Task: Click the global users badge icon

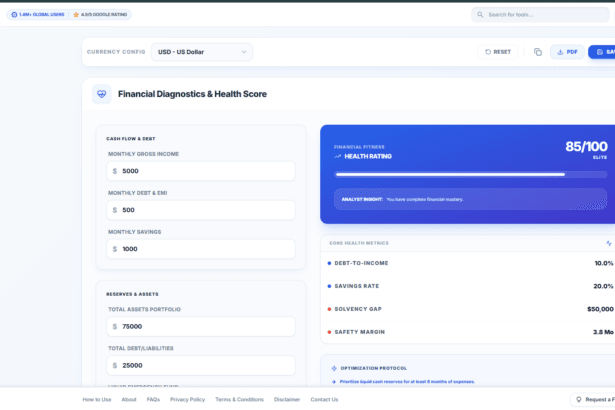Action: pyautogui.click(x=14, y=15)
